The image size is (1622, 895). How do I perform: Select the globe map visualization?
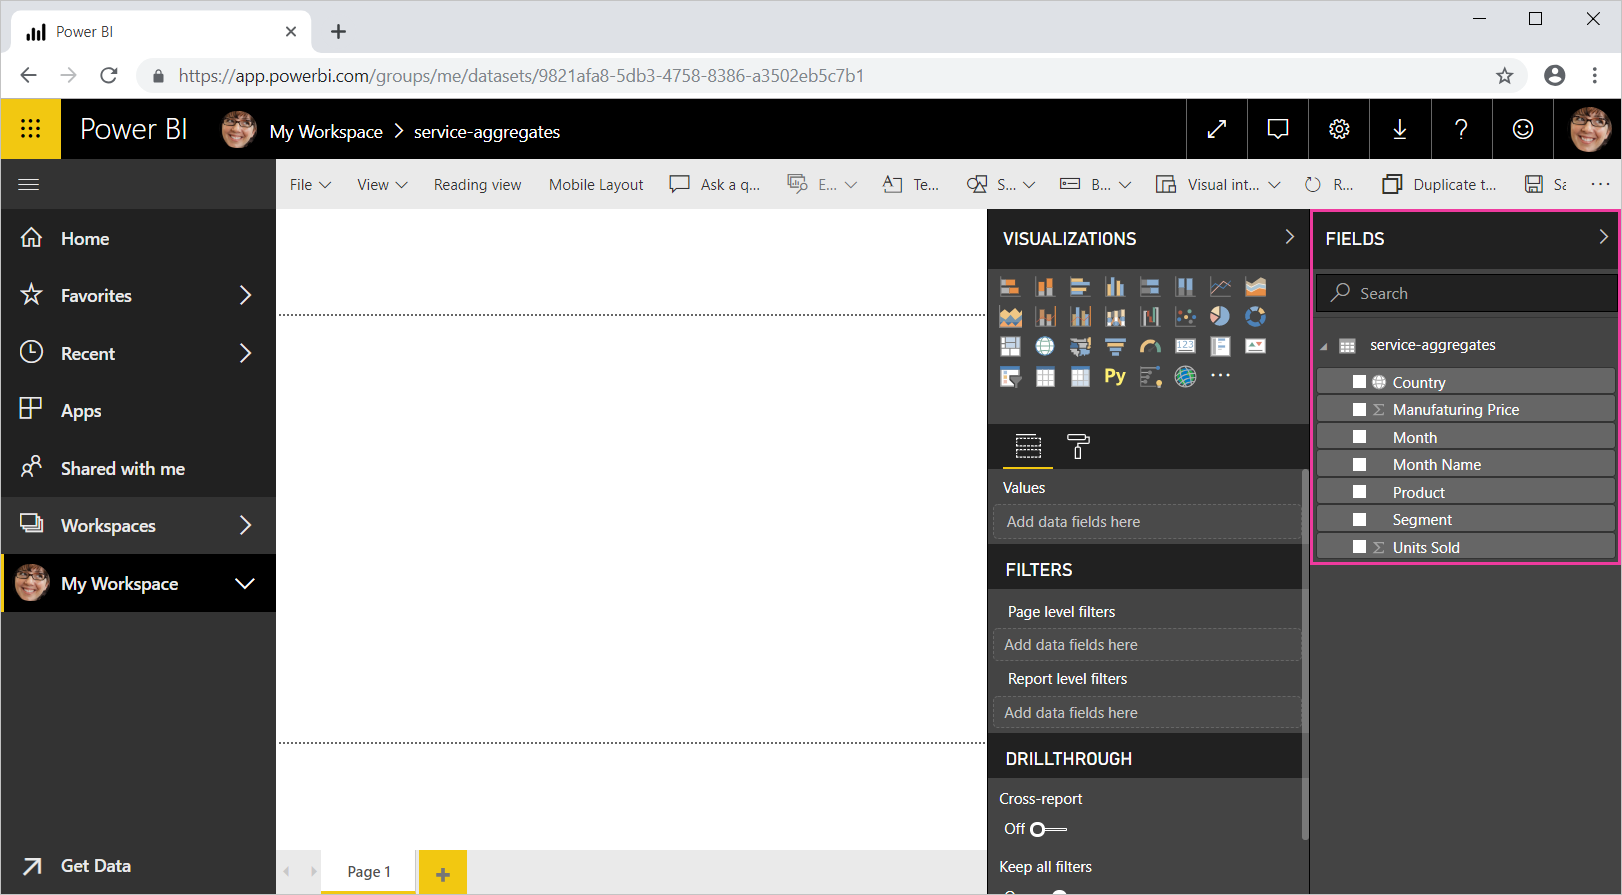(1045, 346)
